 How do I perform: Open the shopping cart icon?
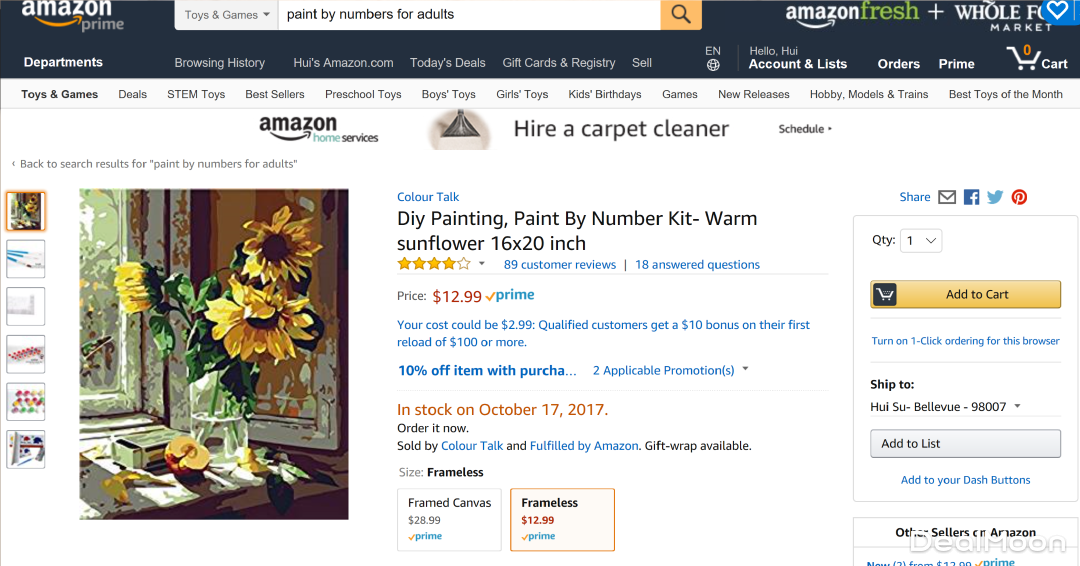click(x=1037, y=58)
